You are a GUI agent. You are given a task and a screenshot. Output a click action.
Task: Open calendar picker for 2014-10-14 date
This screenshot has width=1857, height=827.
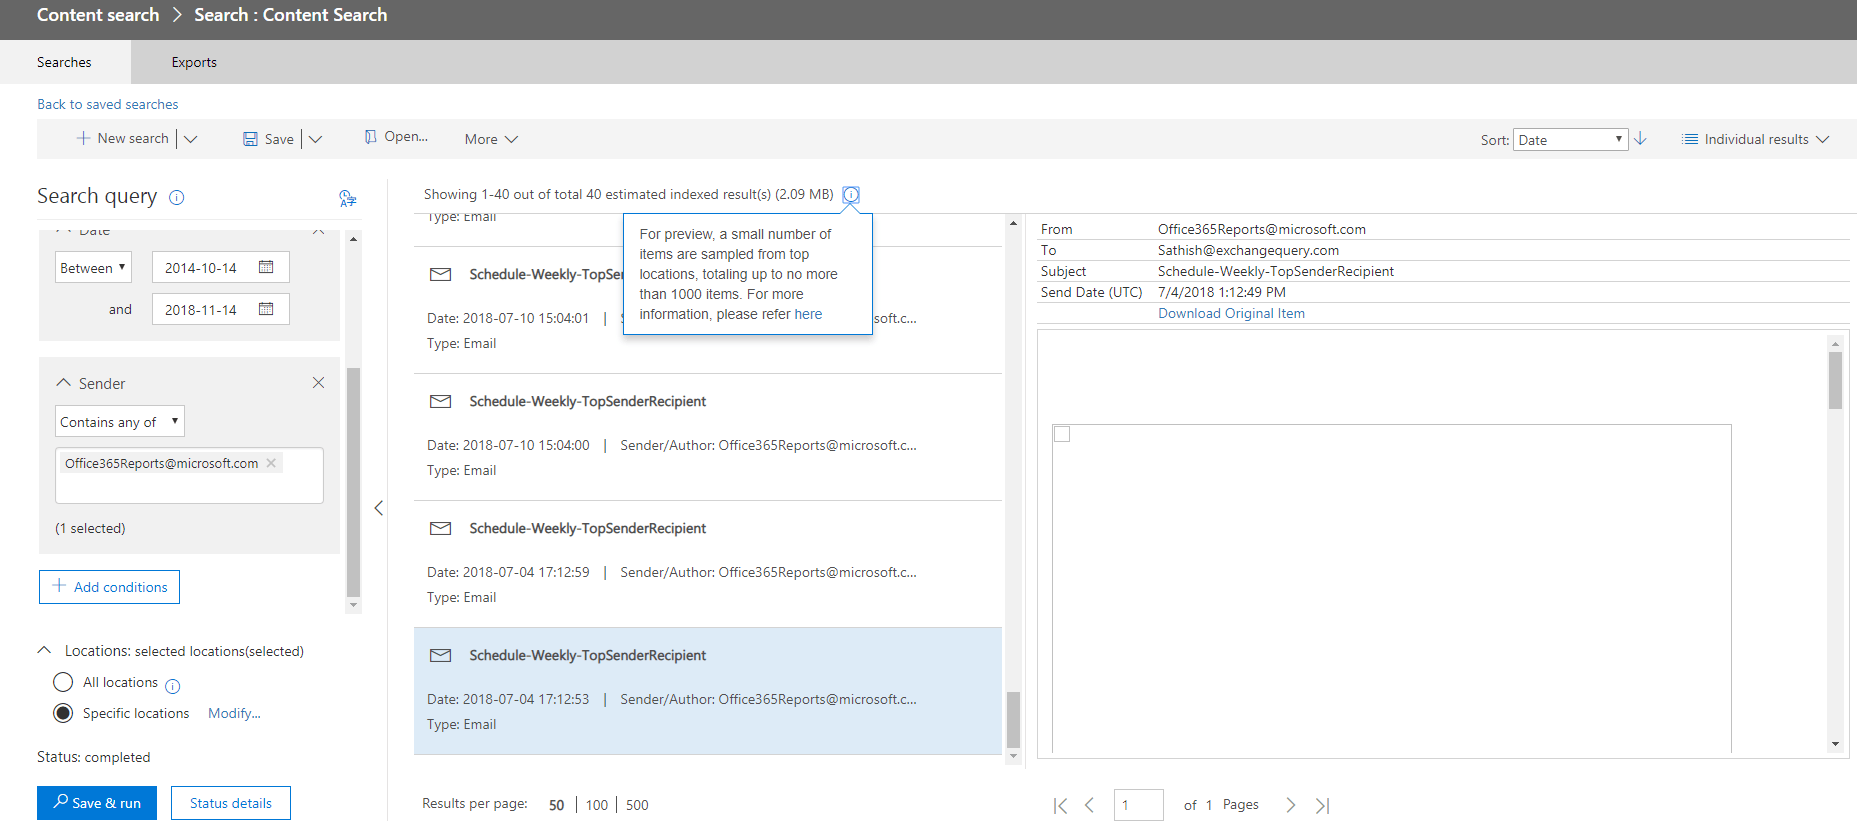pos(266,267)
